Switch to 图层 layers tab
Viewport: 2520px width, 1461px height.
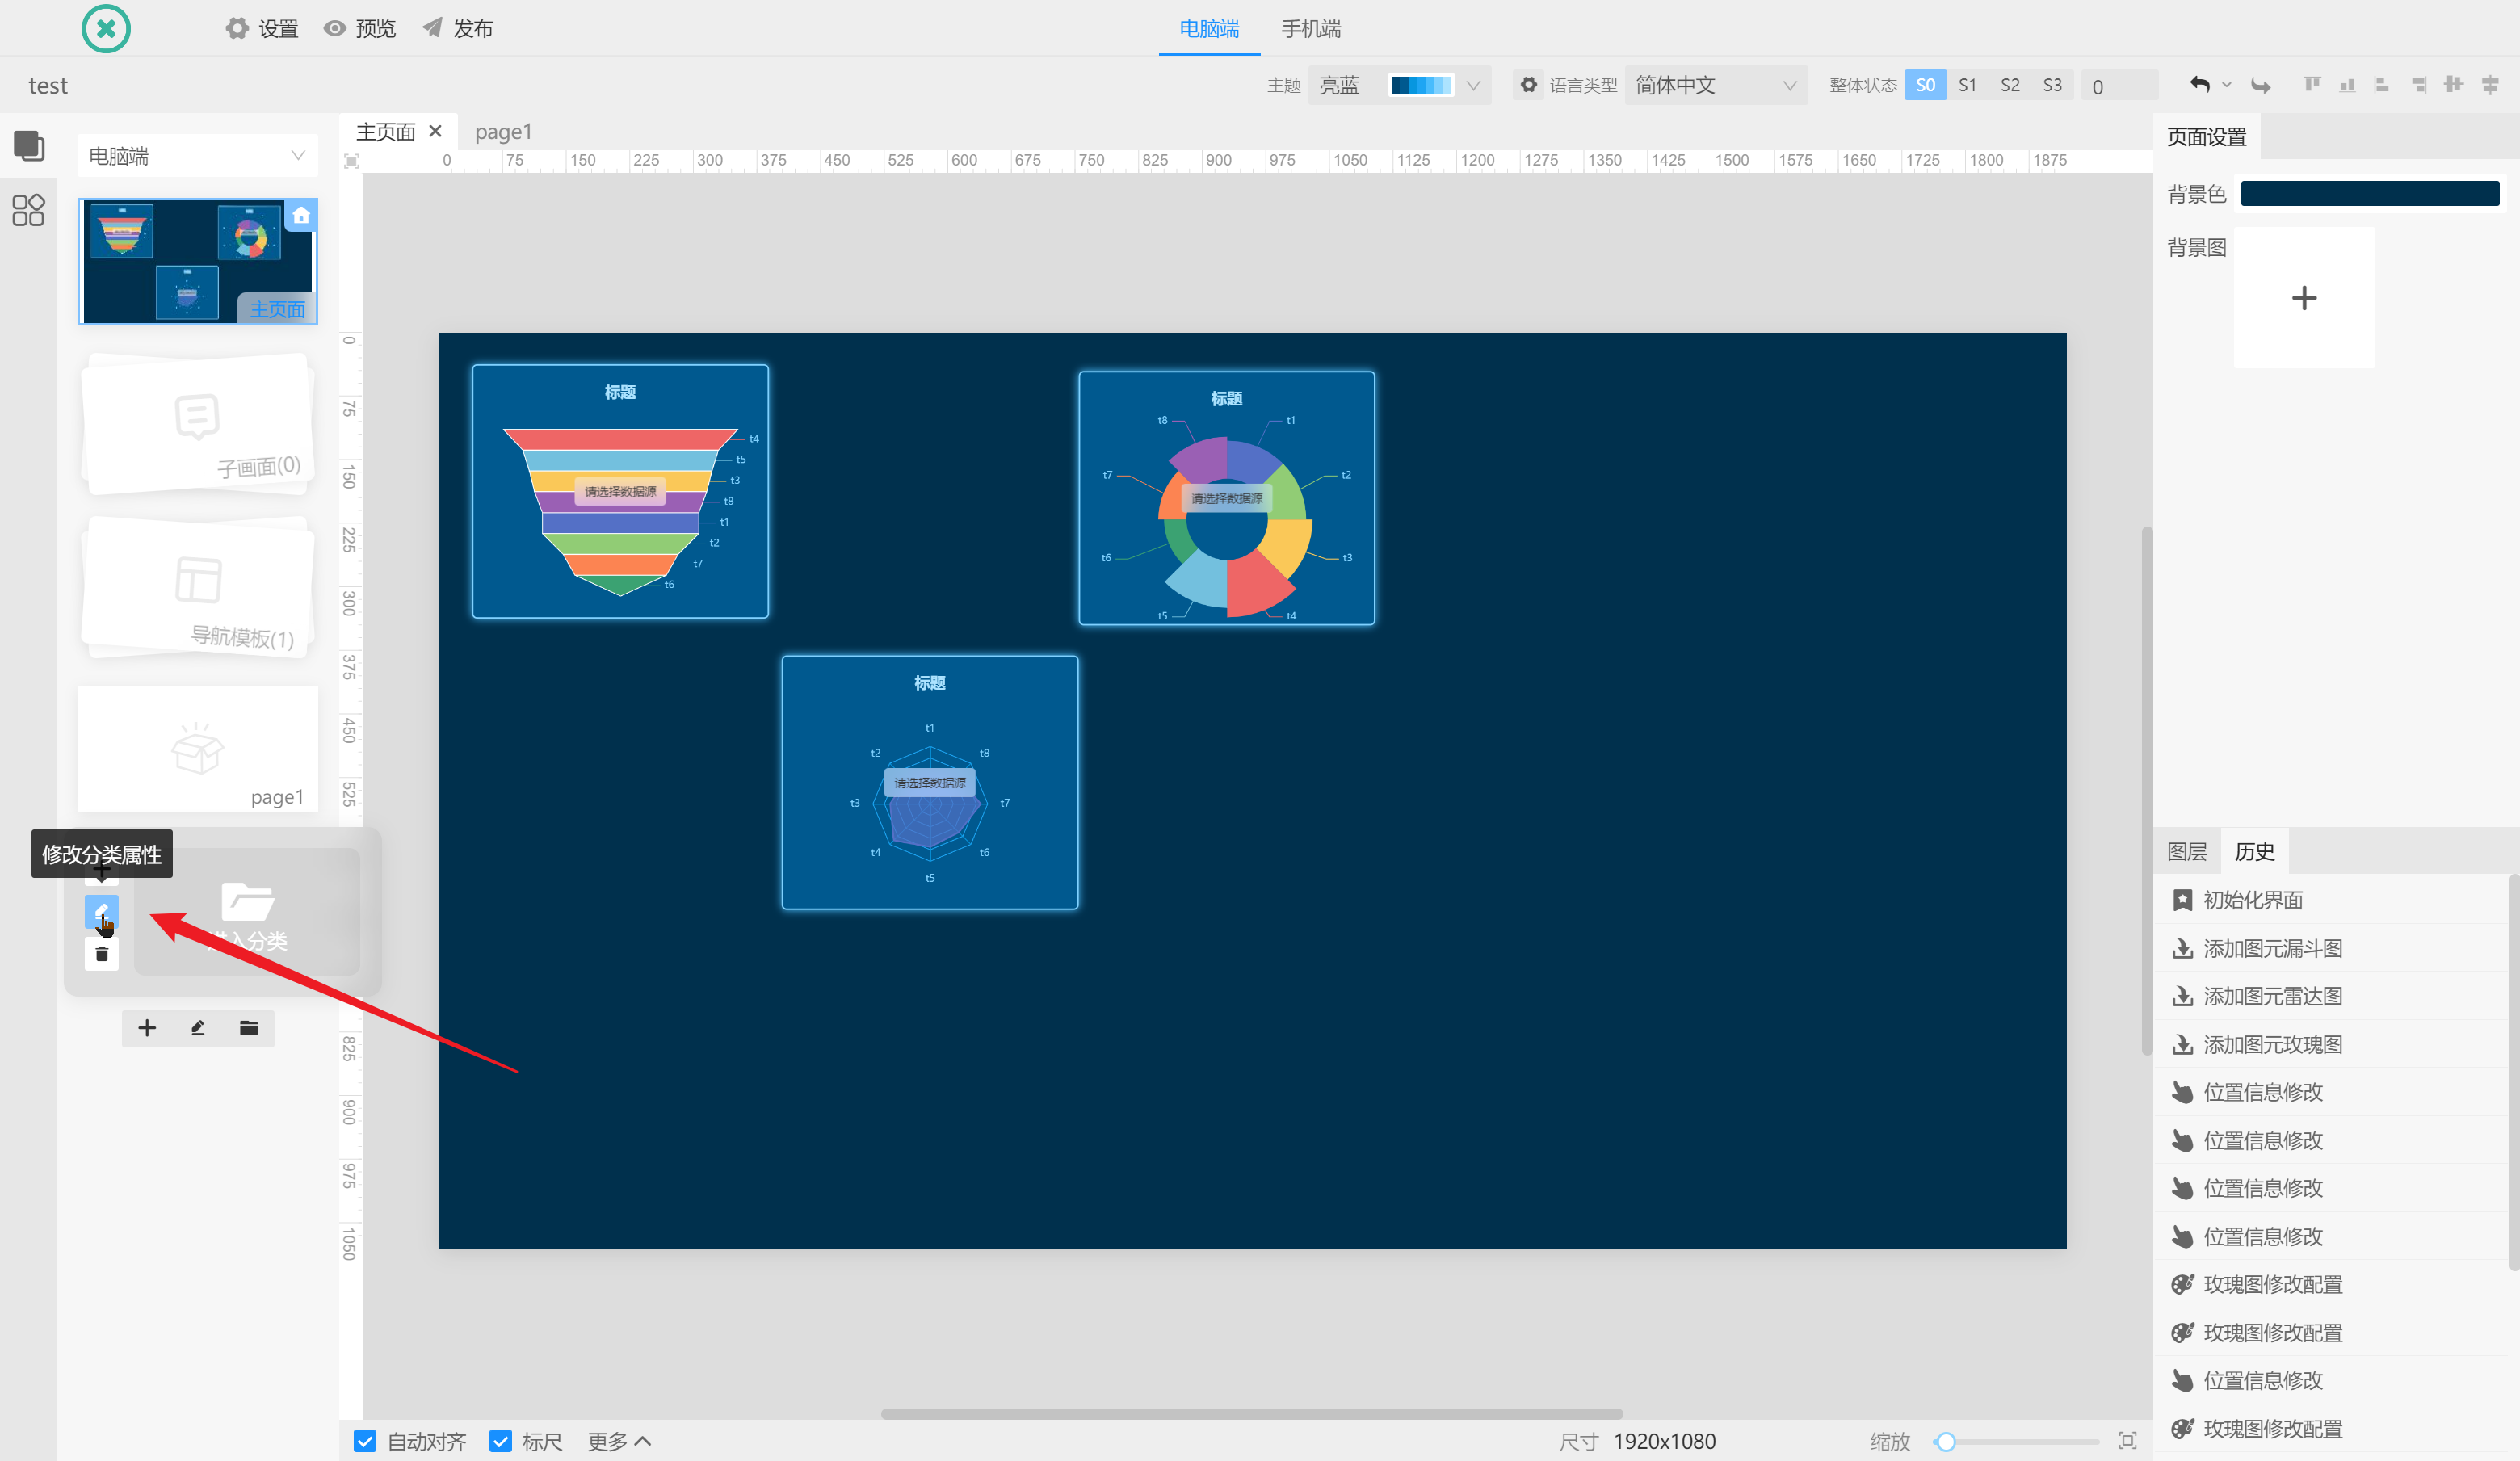pos(2186,851)
